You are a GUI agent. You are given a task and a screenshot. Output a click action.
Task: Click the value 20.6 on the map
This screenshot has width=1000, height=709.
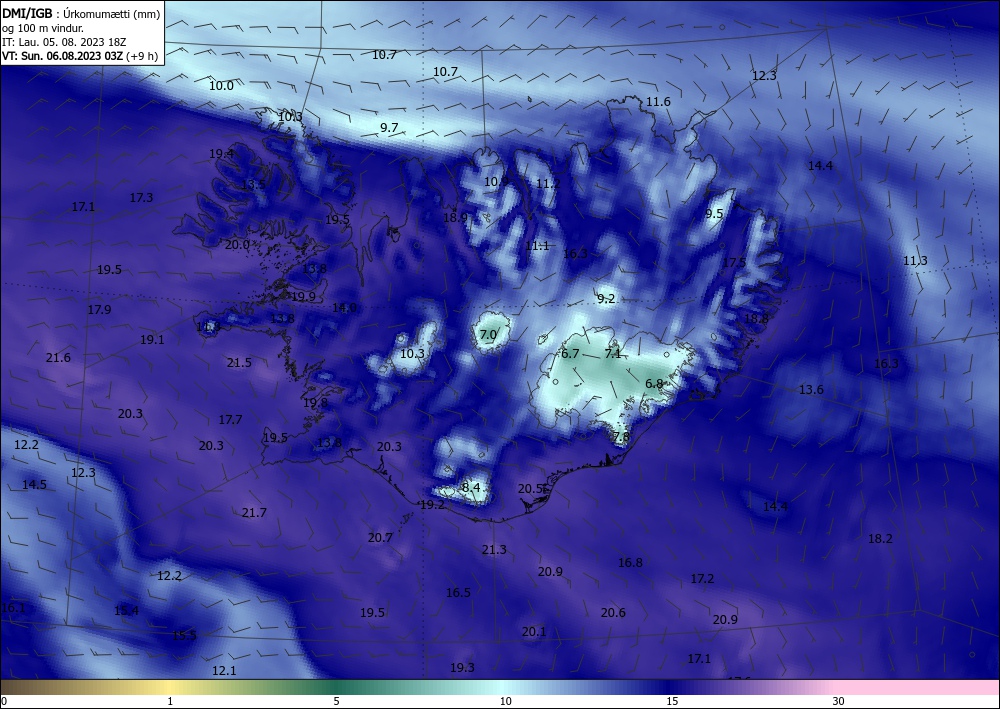613,613
